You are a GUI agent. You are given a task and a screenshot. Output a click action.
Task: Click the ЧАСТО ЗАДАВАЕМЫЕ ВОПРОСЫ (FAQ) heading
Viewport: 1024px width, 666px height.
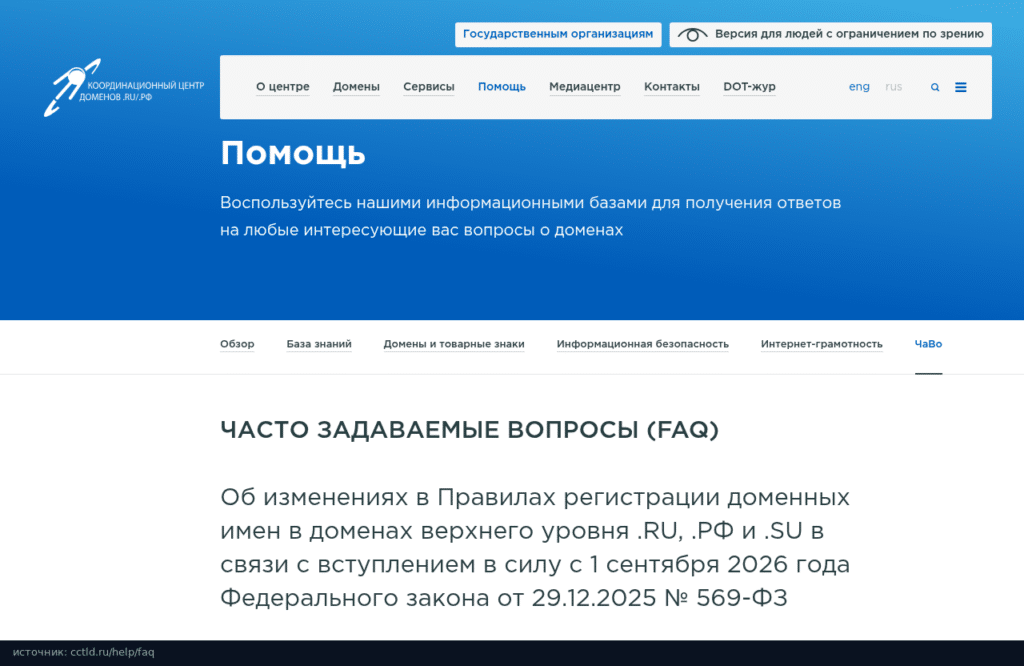click(470, 430)
